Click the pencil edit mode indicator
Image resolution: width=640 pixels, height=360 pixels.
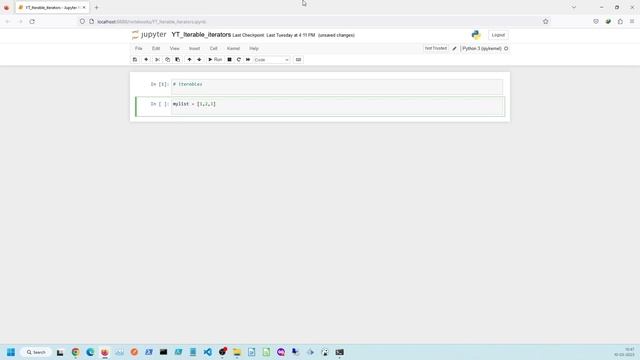454,49
